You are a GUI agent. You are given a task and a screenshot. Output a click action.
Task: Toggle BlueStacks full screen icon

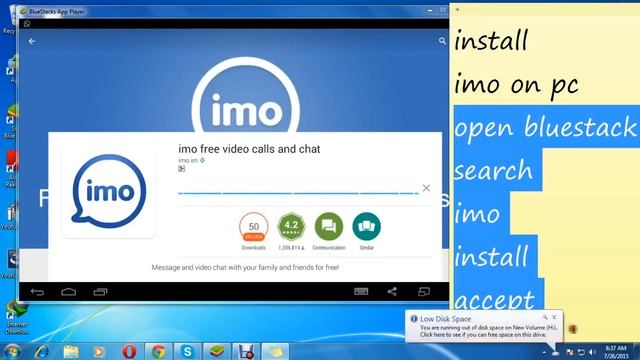point(424,291)
